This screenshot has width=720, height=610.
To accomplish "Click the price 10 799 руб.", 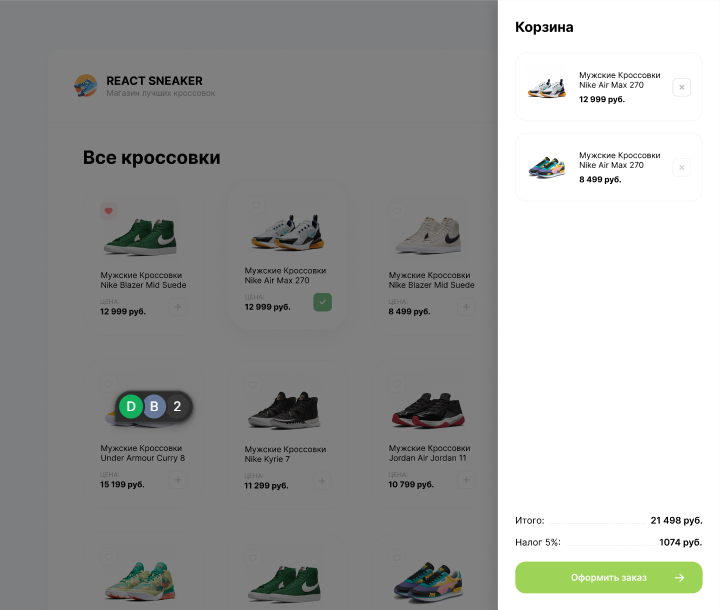I will click(411, 485).
